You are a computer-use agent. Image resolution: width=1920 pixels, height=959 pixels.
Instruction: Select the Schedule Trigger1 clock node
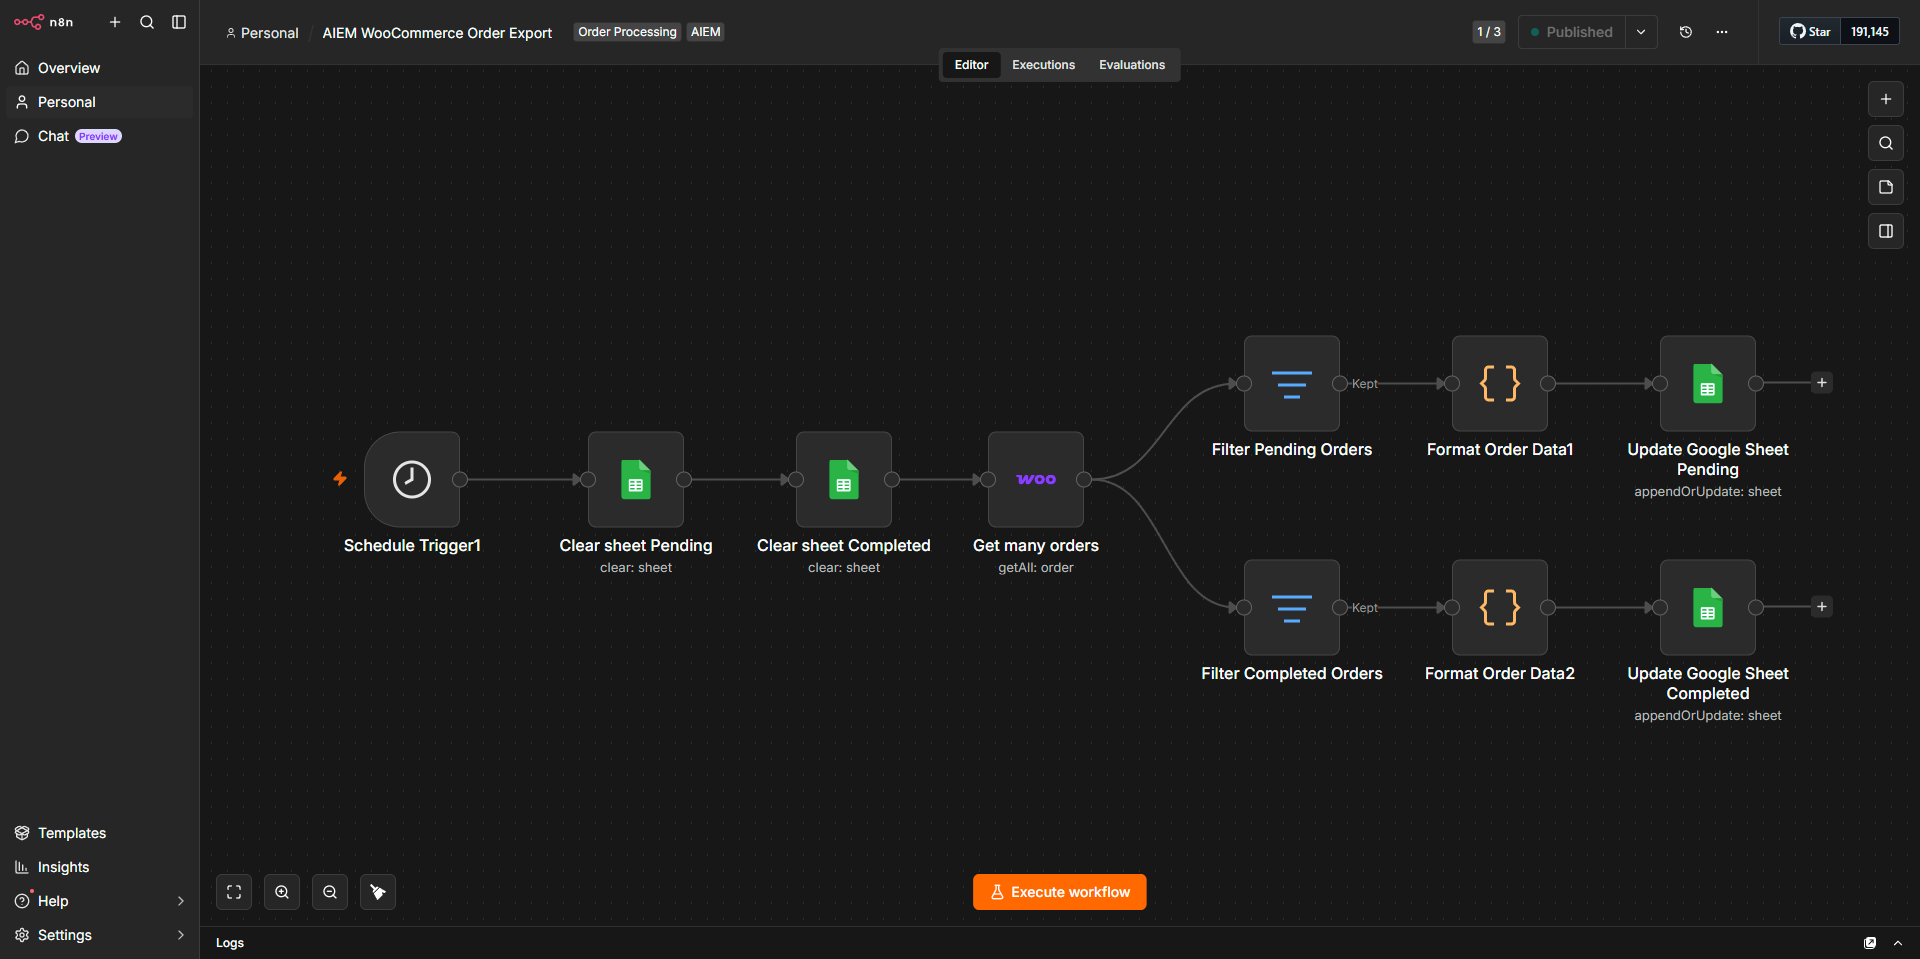[412, 480]
